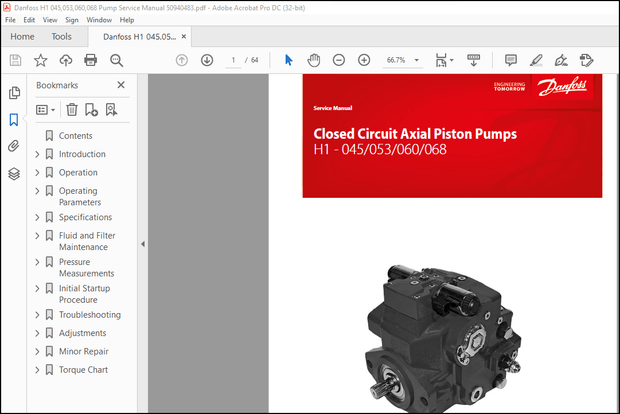Open the Layers panel
The height and width of the screenshot is (414, 620).
[14, 174]
